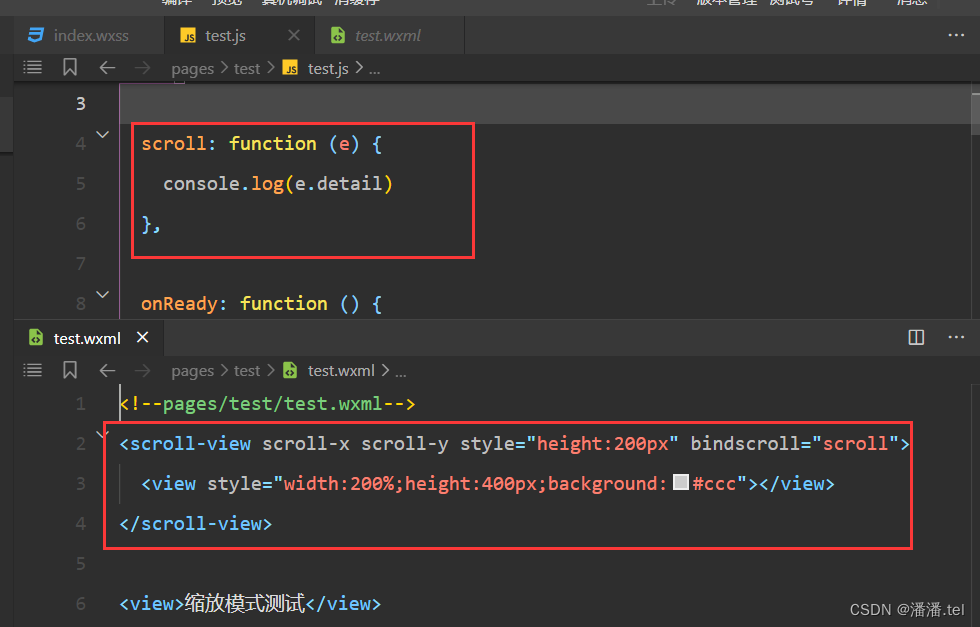Go back using arrow in test.js toolbar
The height and width of the screenshot is (627, 980).
click(x=108, y=68)
